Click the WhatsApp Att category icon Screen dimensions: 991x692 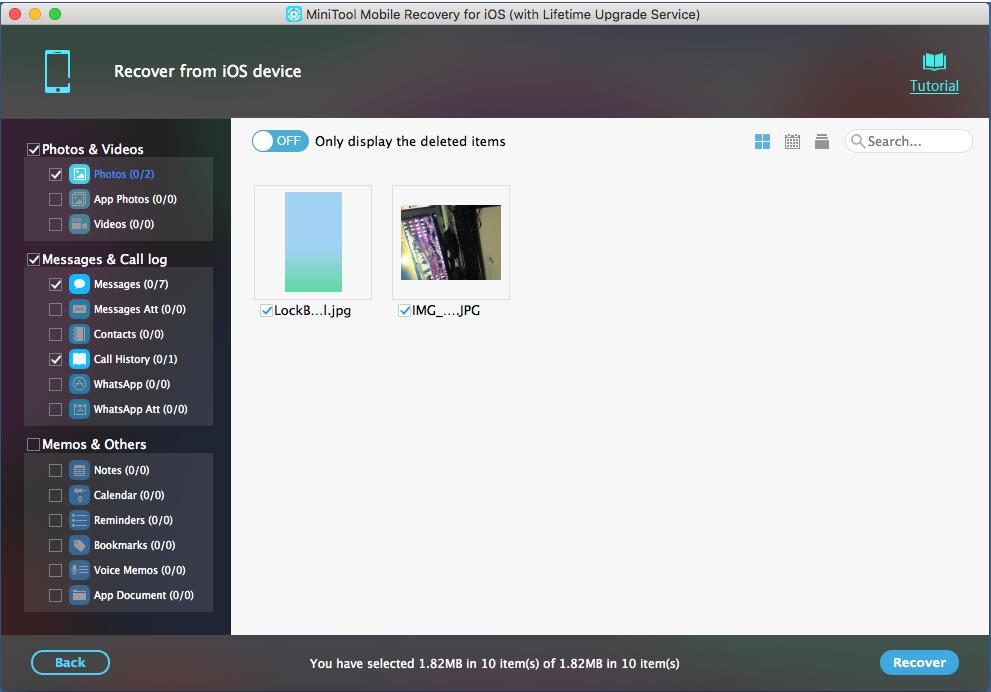(79, 409)
